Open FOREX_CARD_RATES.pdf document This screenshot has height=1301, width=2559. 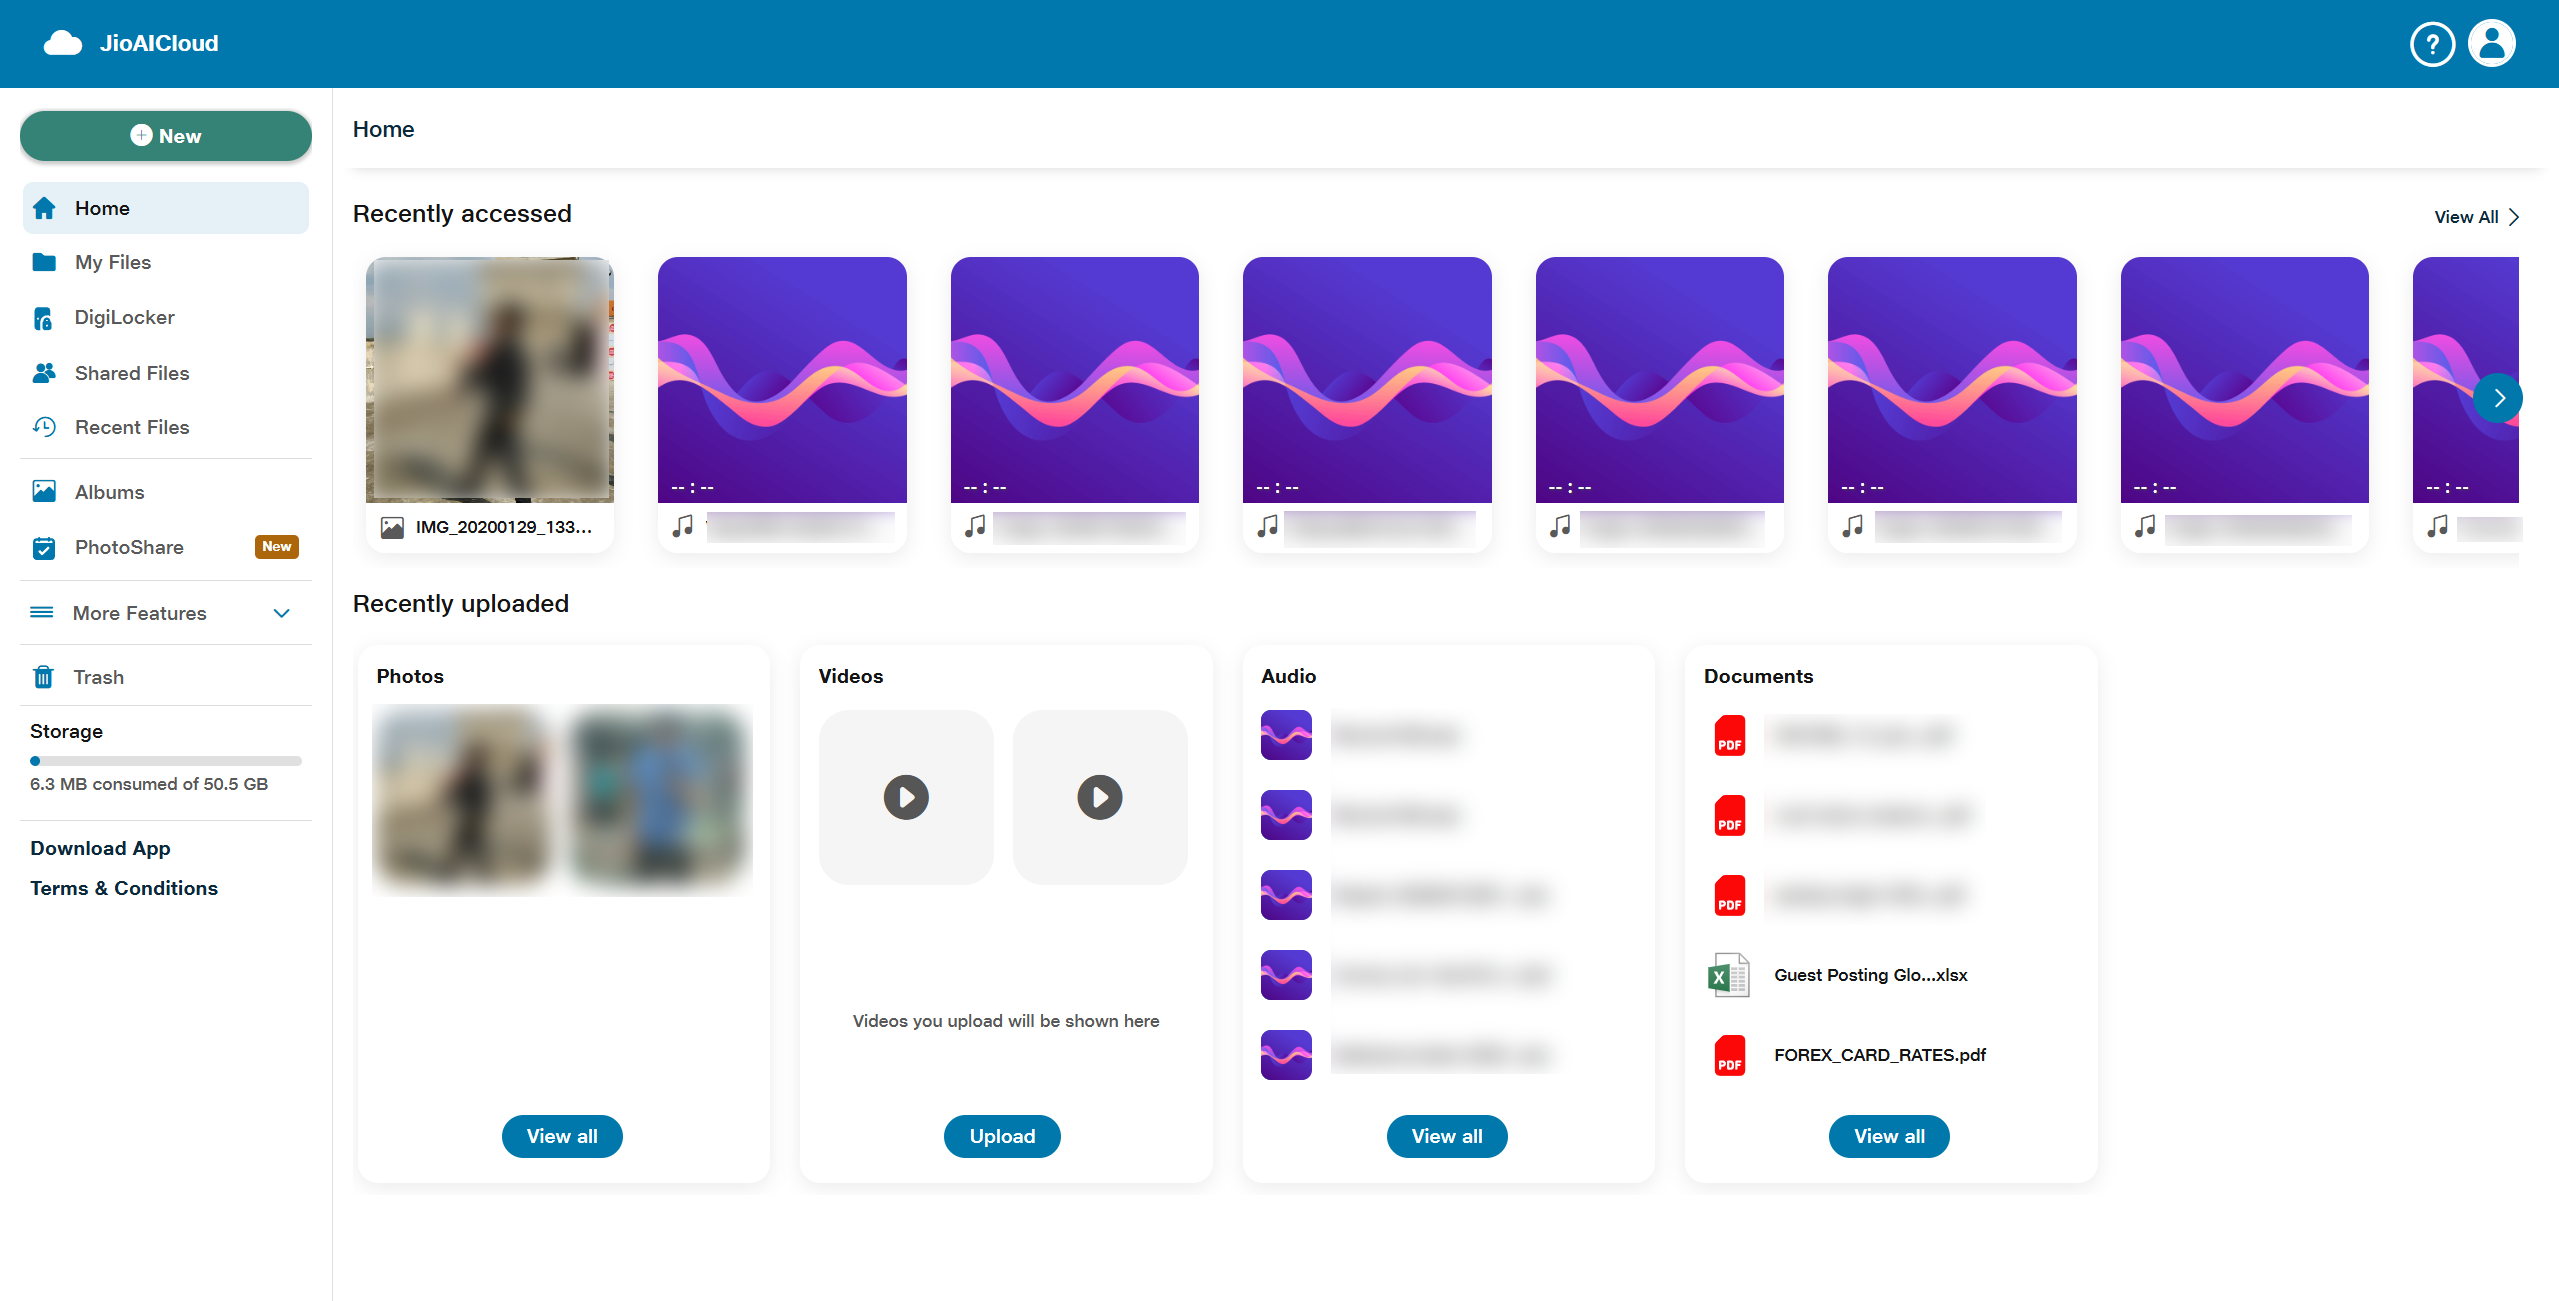(x=1879, y=1055)
